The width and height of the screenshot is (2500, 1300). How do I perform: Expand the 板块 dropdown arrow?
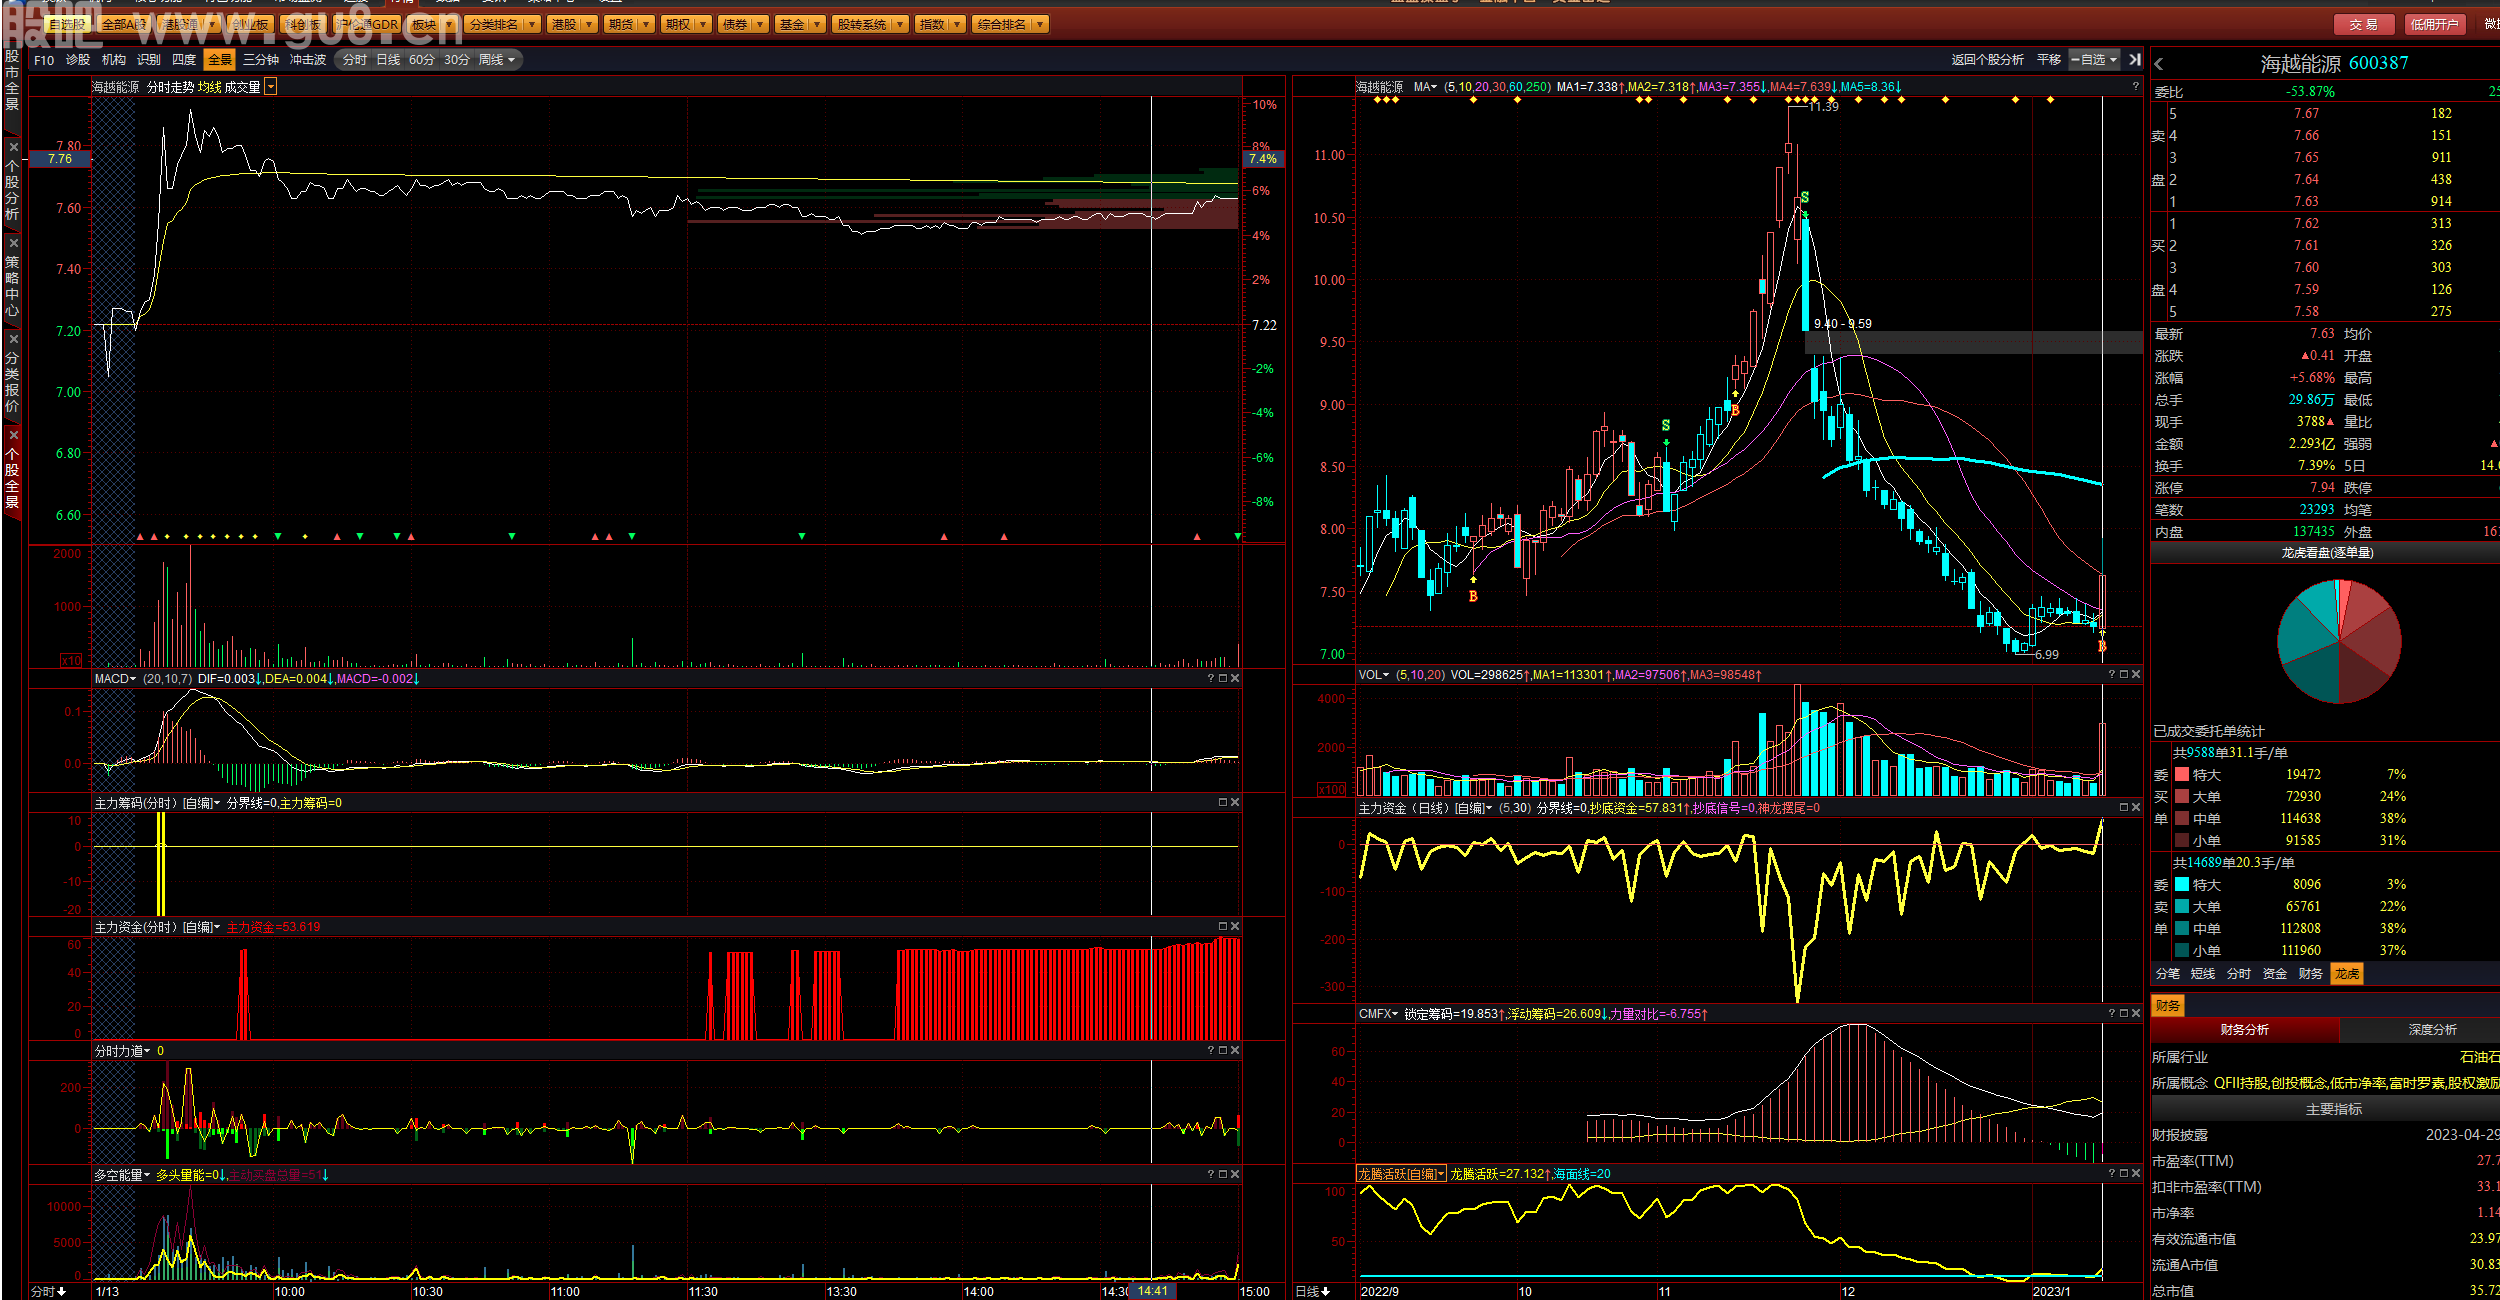pyautogui.click(x=448, y=24)
